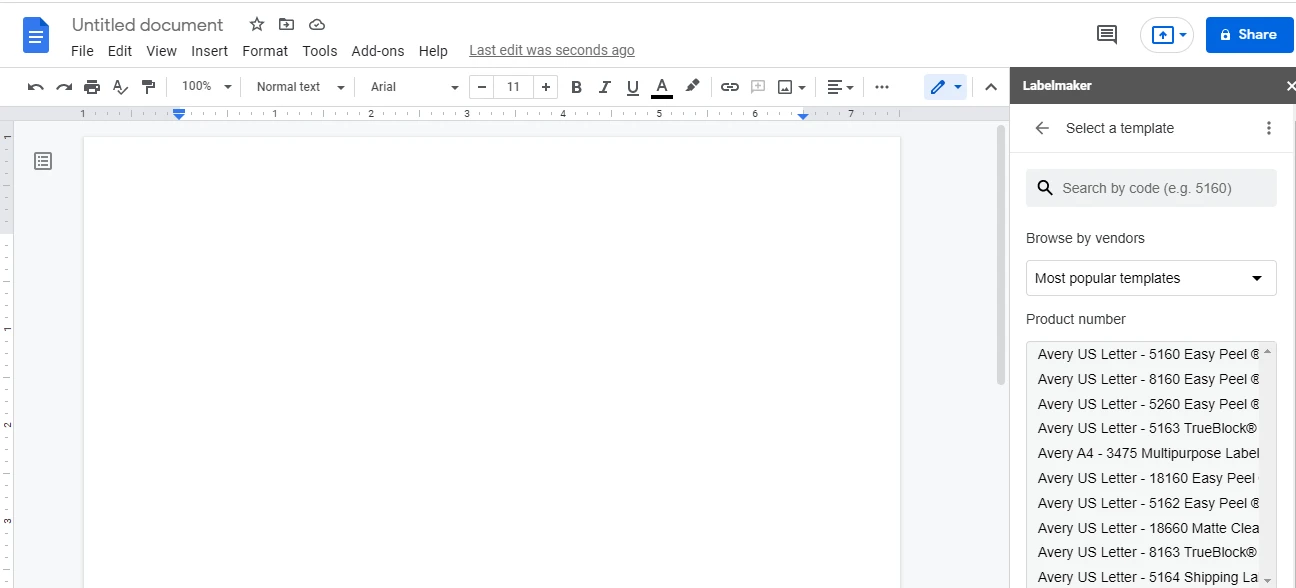
Task: Select Avery US Letter - 5162 Easy Peel
Action: (x=1148, y=503)
